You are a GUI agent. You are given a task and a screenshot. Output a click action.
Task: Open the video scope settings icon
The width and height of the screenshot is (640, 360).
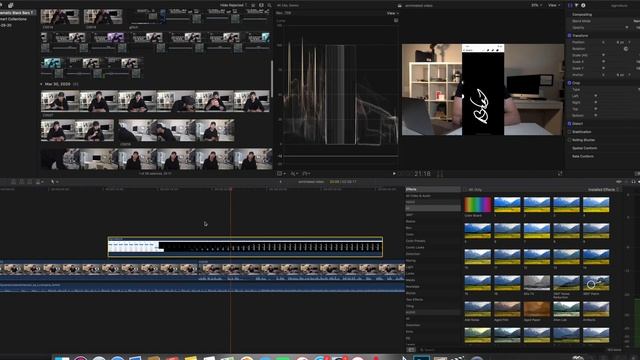pos(396,20)
